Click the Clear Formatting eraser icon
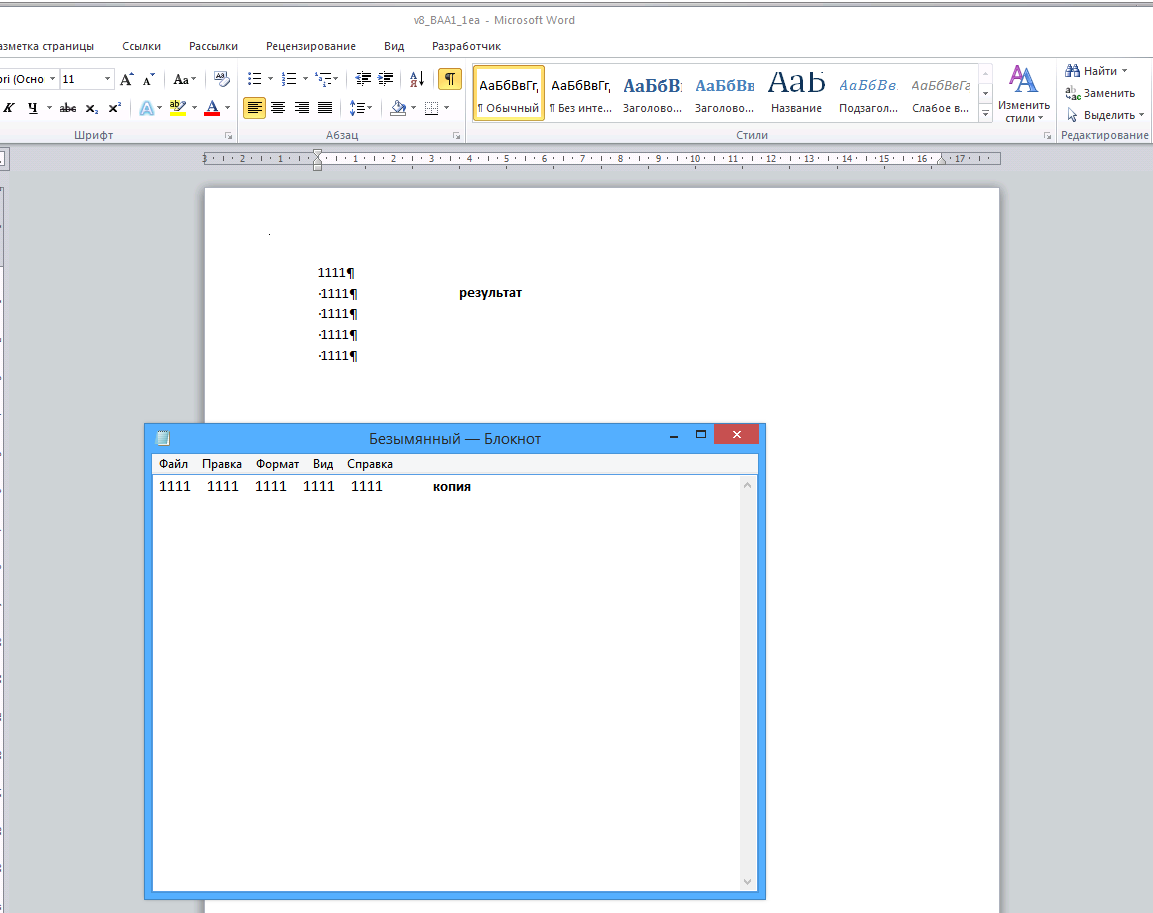 (x=222, y=79)
